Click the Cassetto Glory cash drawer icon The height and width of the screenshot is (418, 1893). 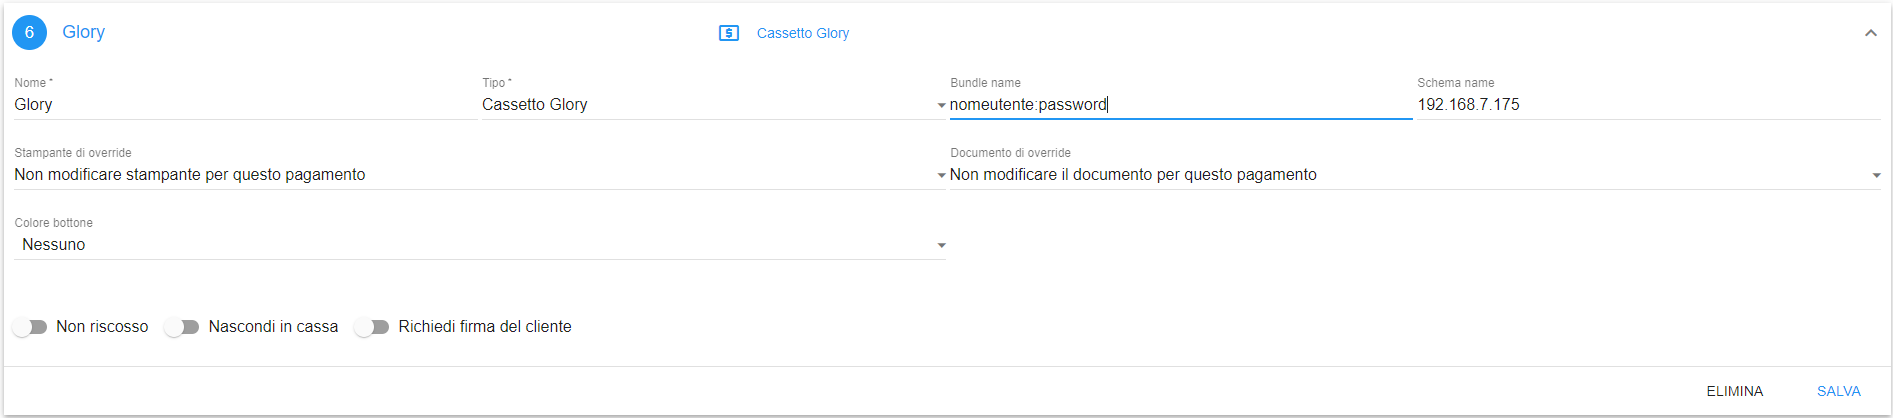pos(729,33)
